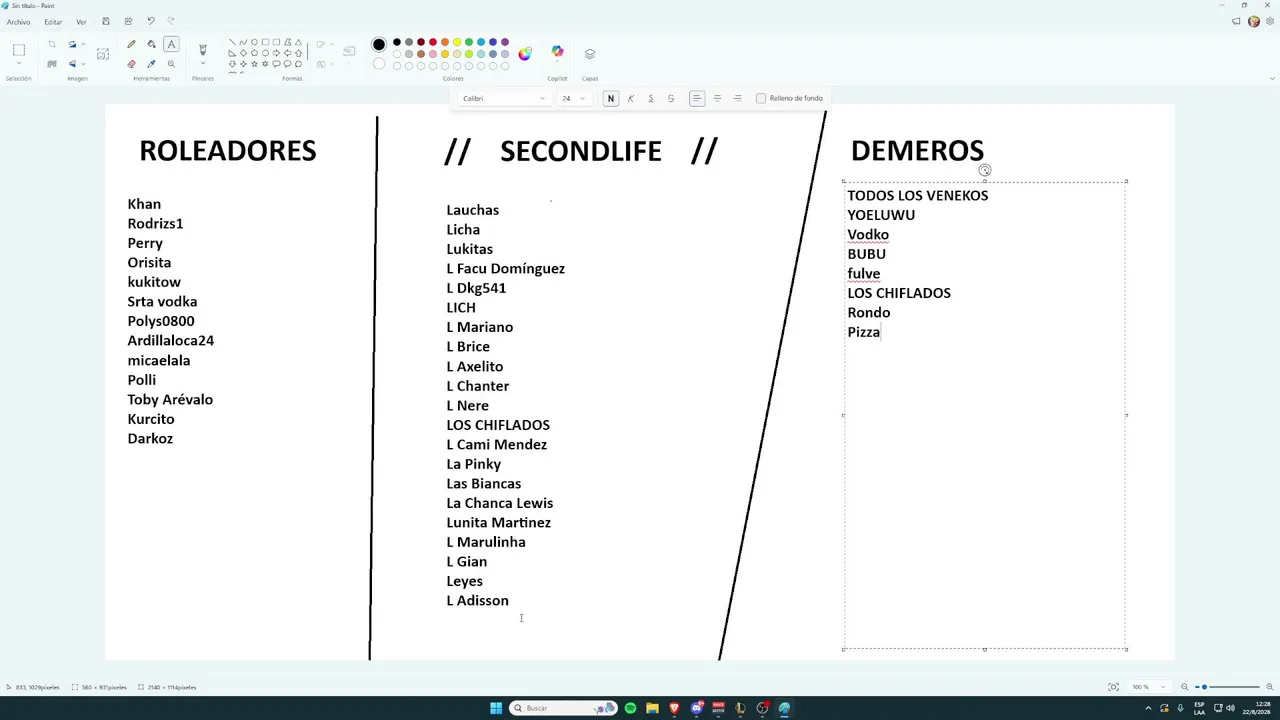Open the zoom level 100% dropdown
The image size is (1280, 720).
tap(1148, 687)
